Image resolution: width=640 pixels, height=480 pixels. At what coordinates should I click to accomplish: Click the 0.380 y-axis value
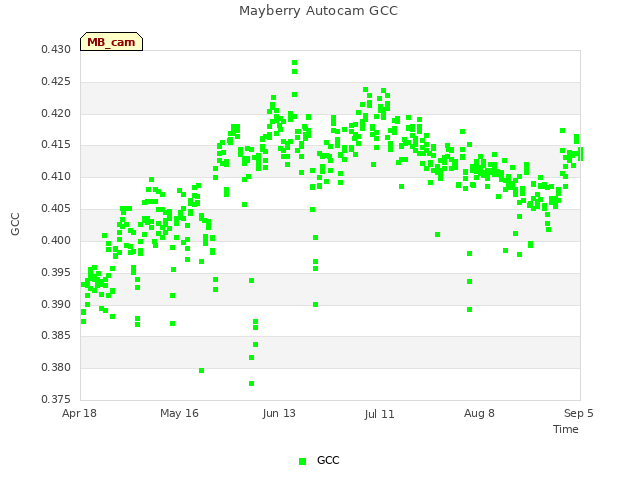click(56, 367)
